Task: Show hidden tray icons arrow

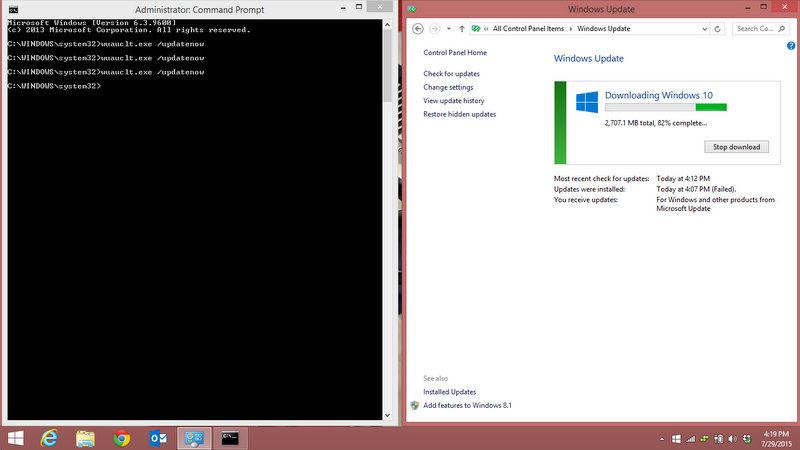Action: point(662,439)
